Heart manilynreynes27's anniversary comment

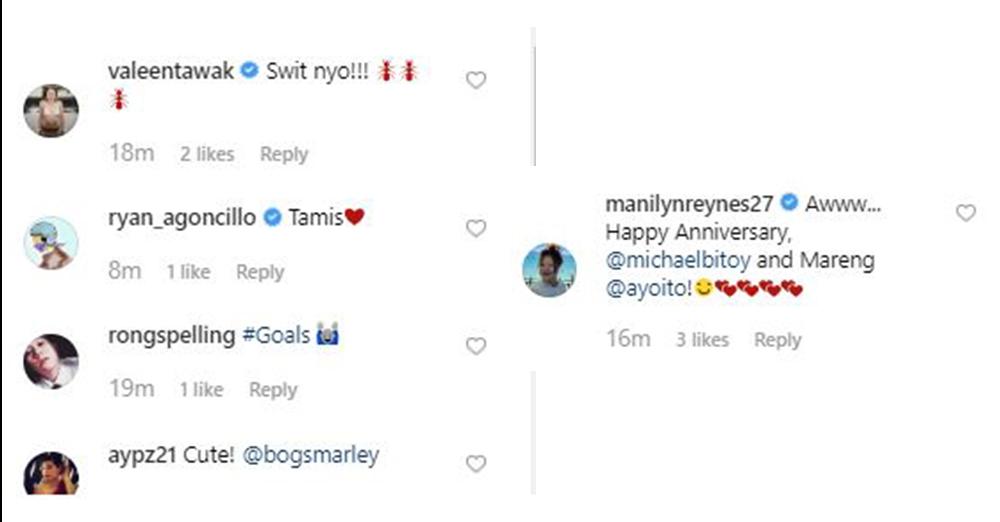(x=965, y=213)
